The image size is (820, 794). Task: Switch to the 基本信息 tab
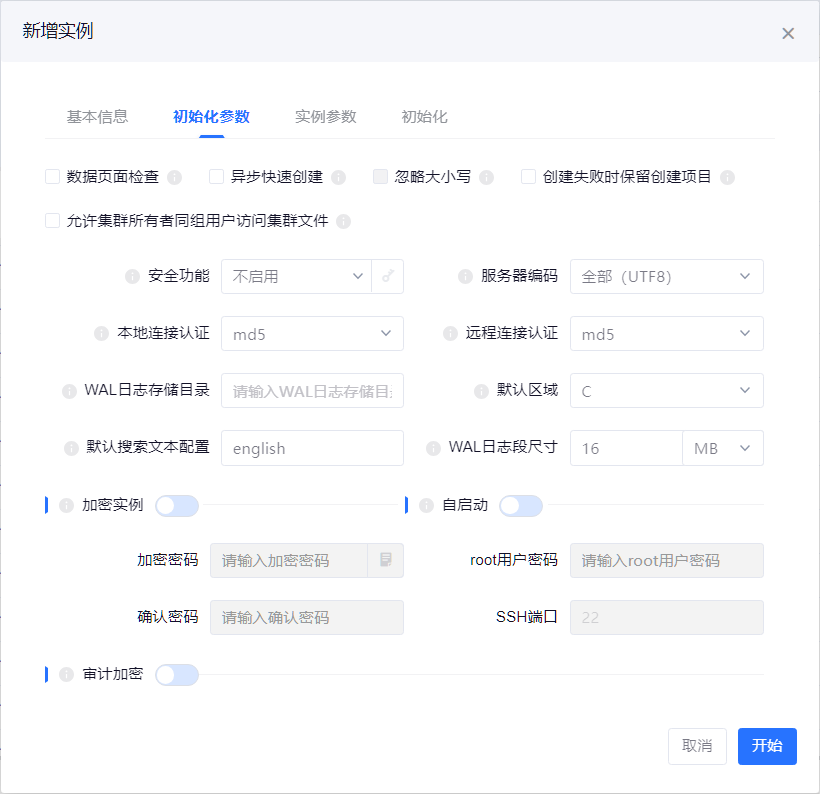tap(97, 117)
